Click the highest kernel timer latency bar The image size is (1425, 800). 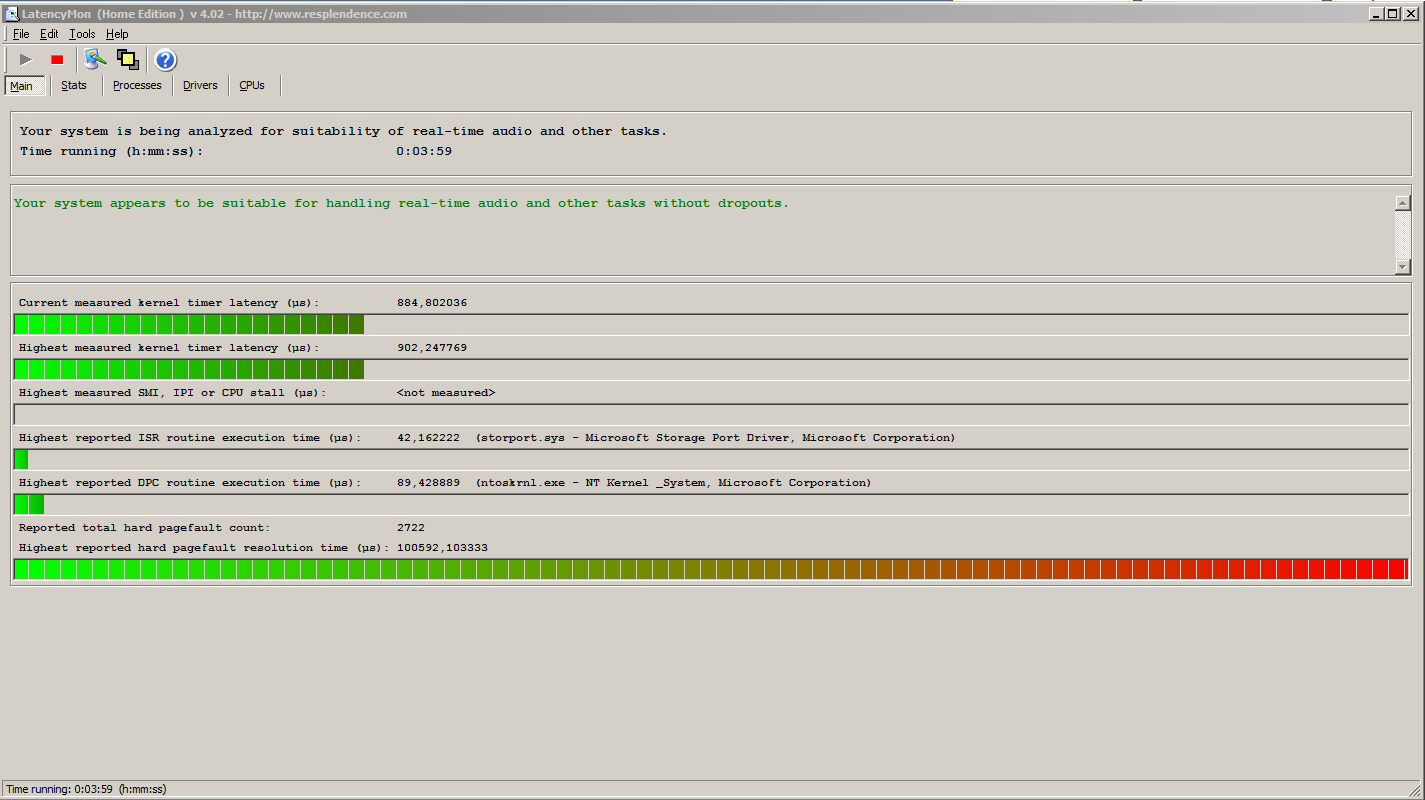(711, 369)
